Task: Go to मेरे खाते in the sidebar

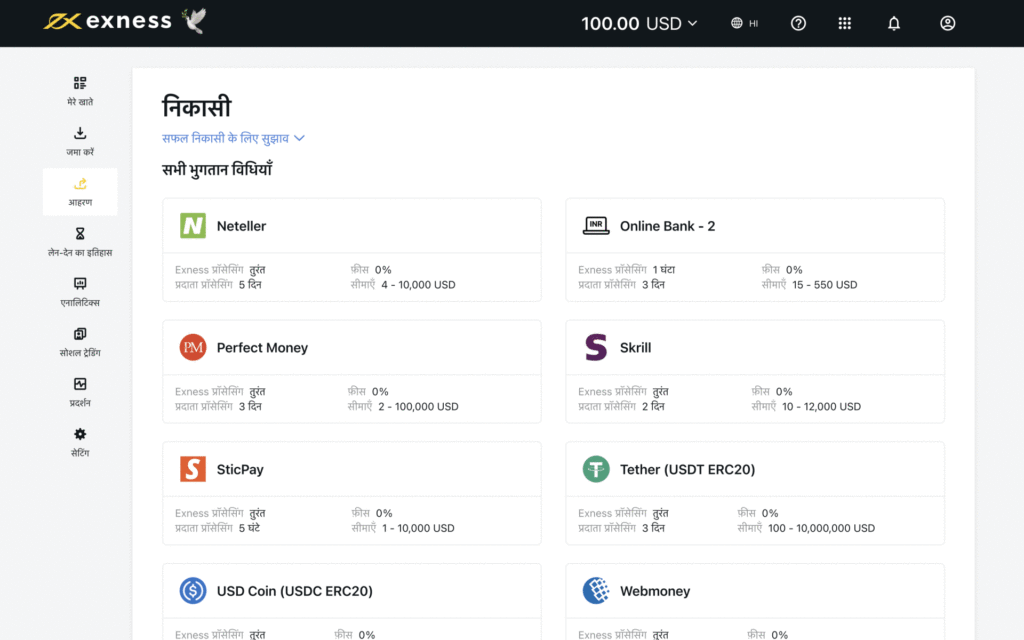Action: 80,91
